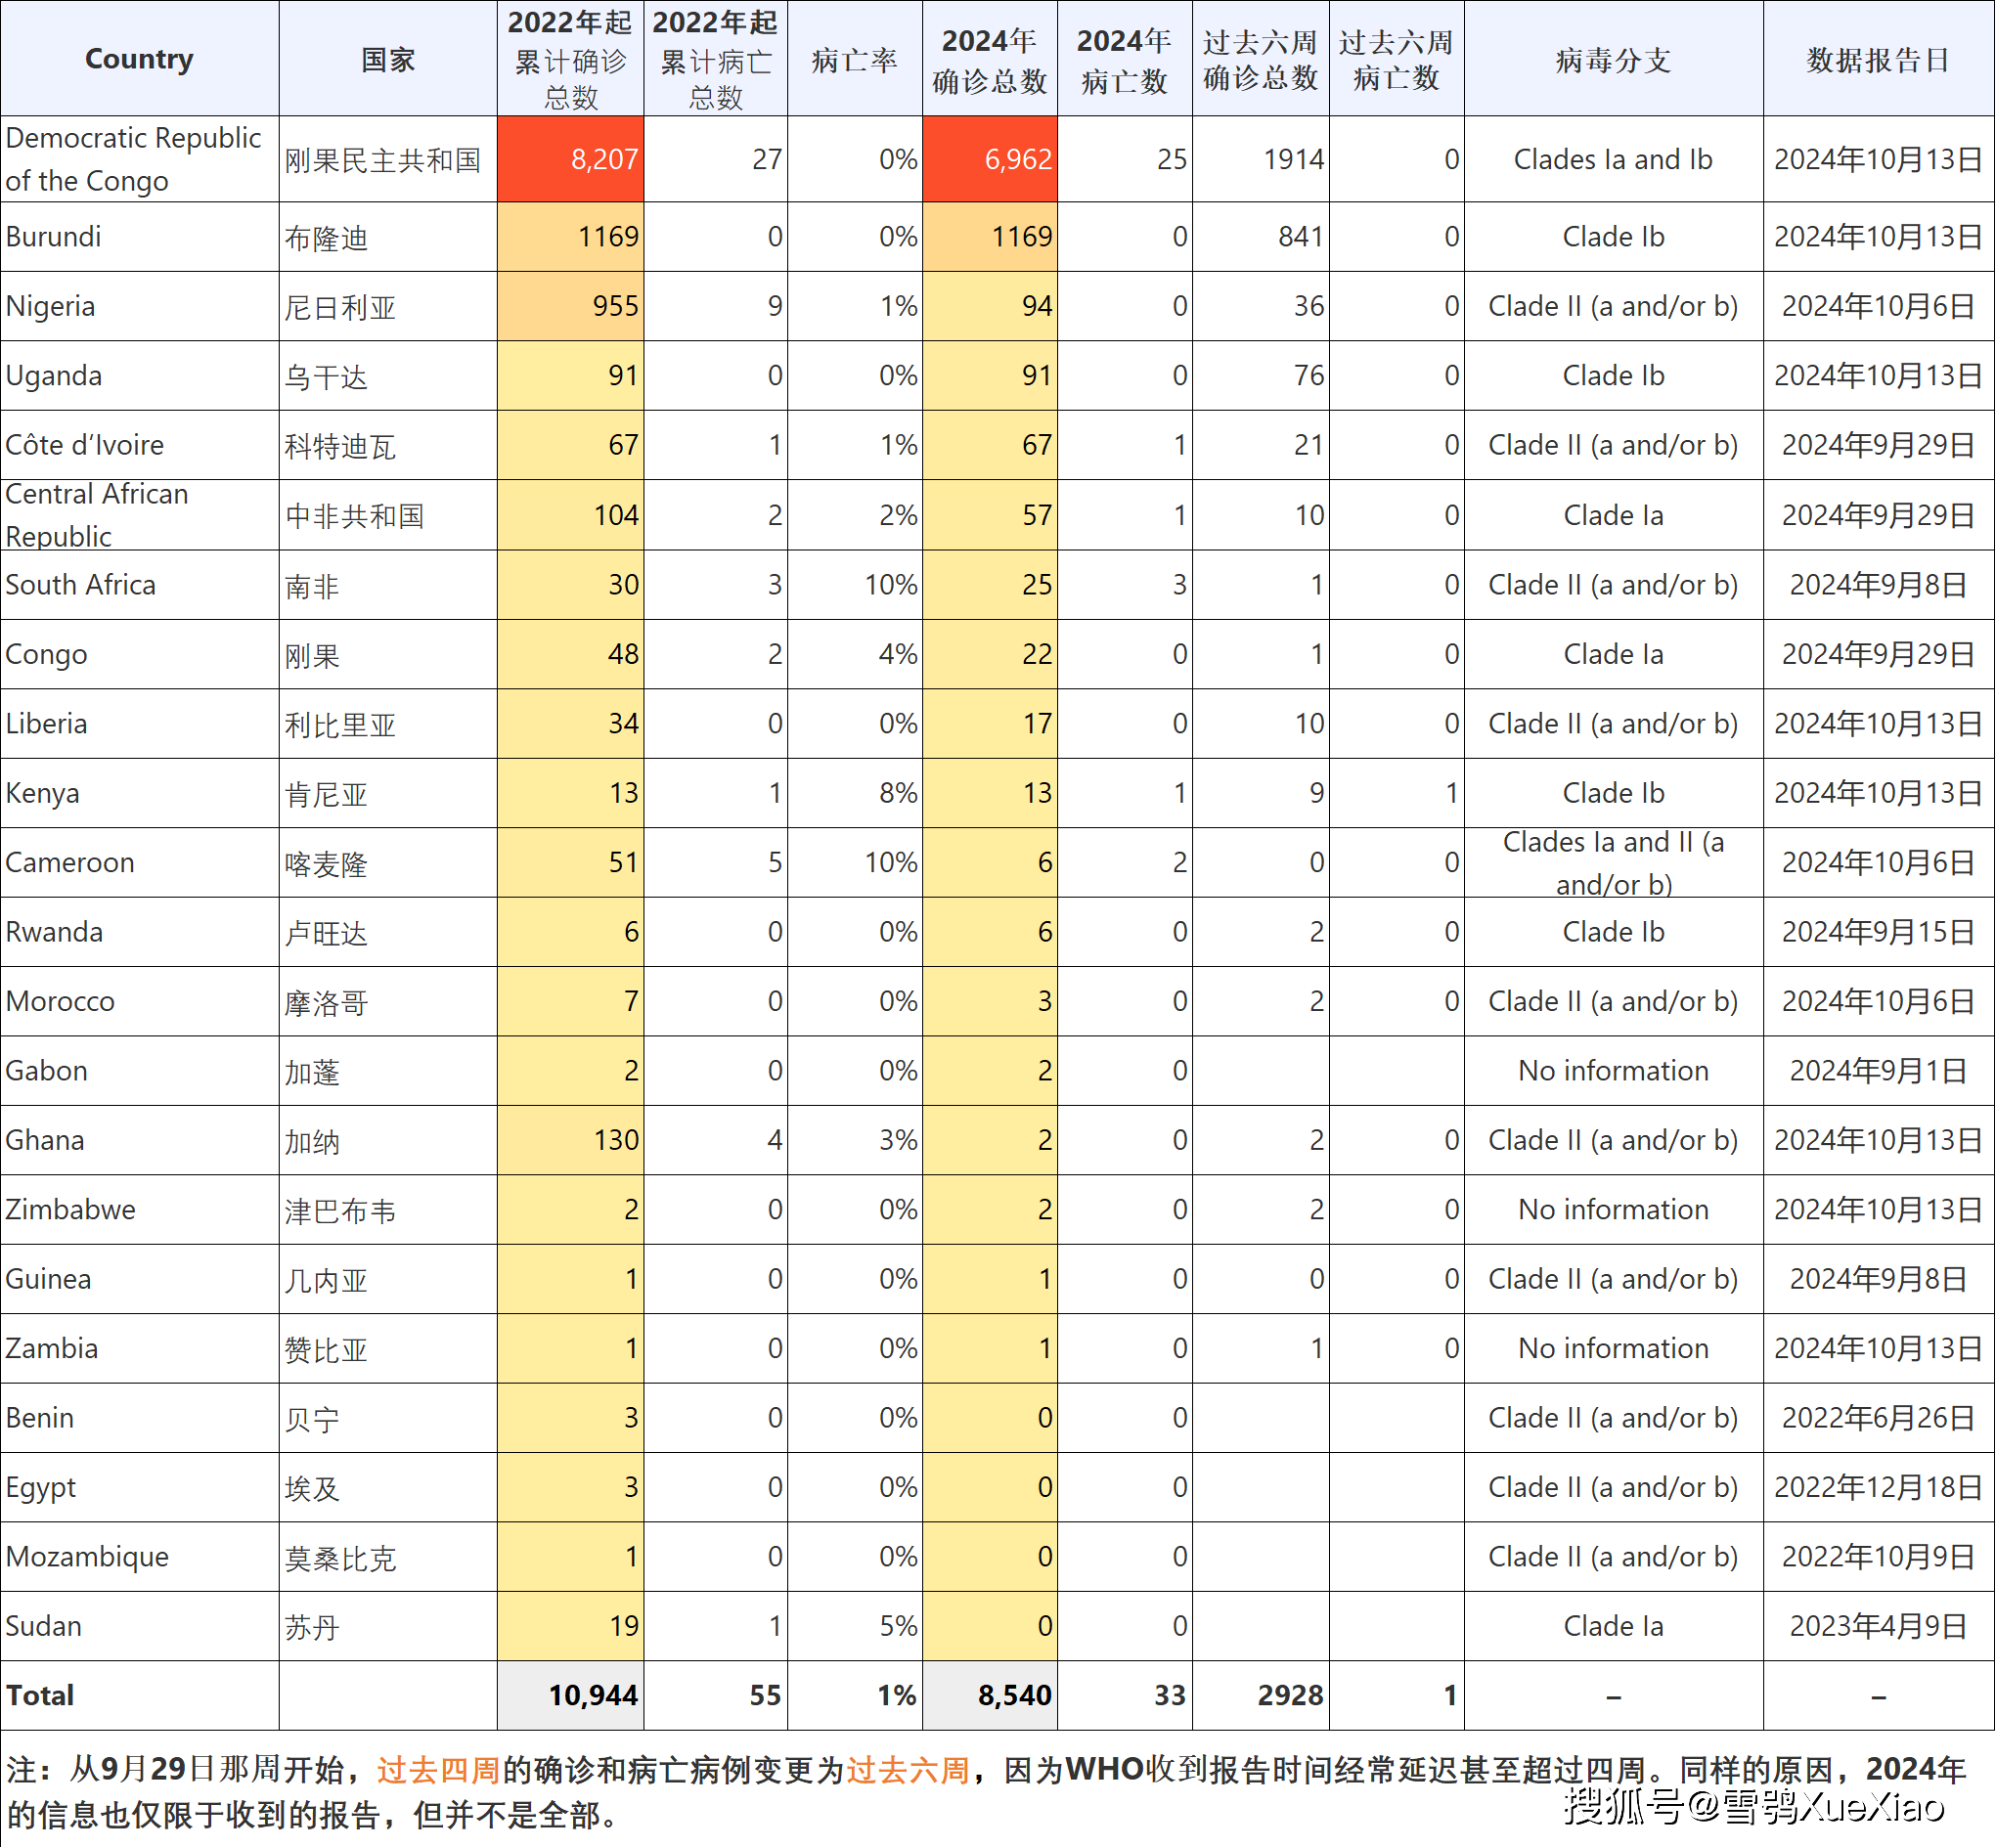Select the 'Côte d'Ivoire' cell
The width and height of the screenshot is (1996, 1848).
(x=139, y=445)
